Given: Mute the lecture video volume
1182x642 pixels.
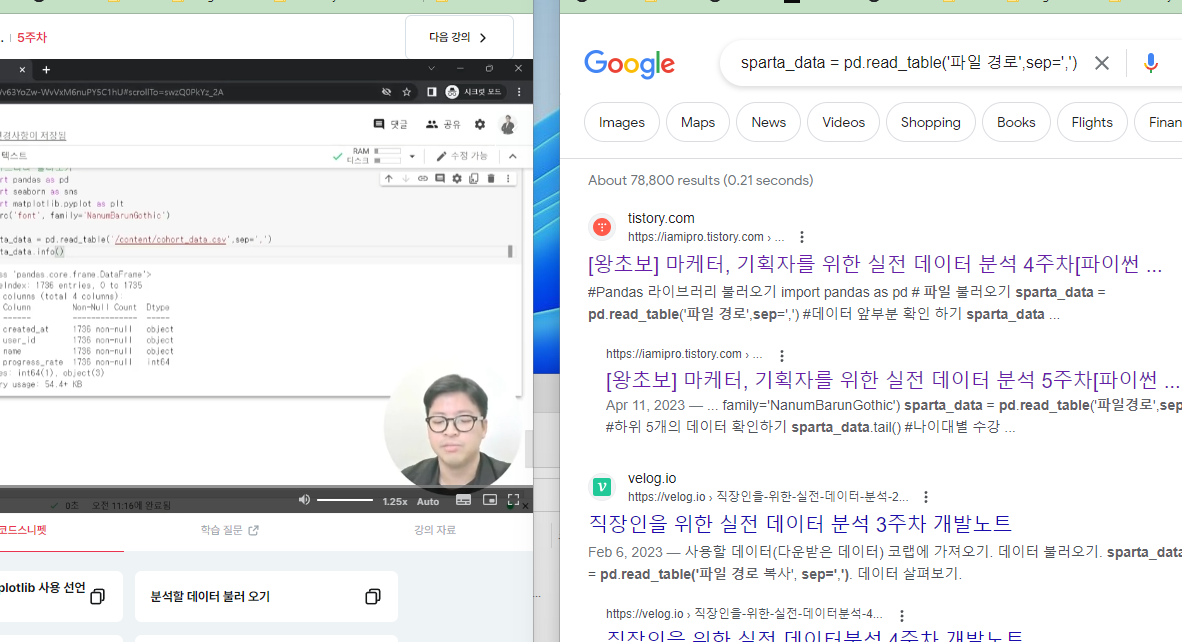Looking at the screenshot, I should [304, 500].
